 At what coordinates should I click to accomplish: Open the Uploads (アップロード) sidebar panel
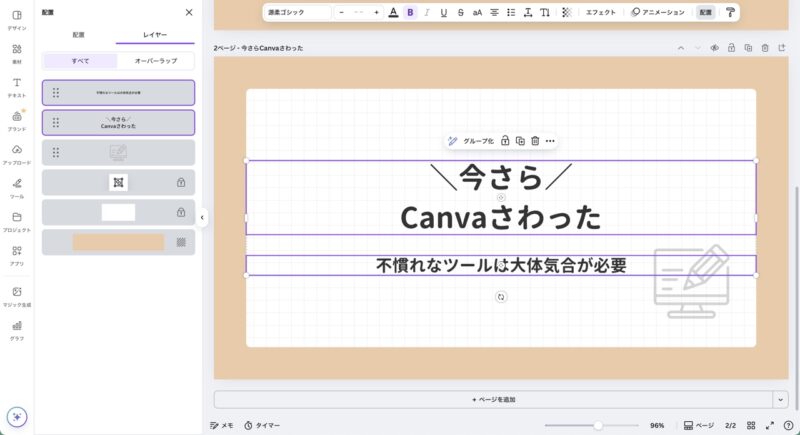tap(17, 155)
